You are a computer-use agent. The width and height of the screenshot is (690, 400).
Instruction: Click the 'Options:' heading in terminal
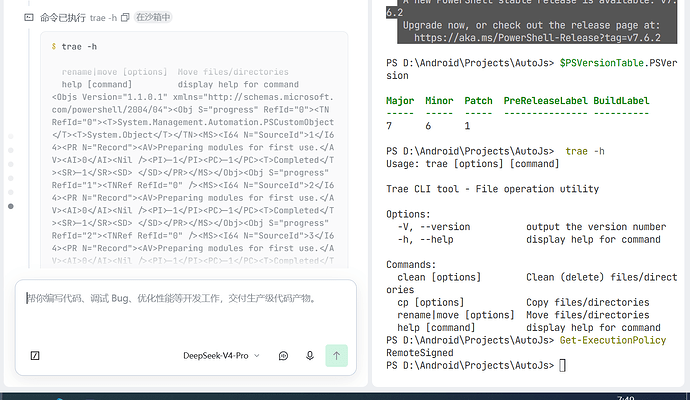pyautogui.click(x=408, y=214)
